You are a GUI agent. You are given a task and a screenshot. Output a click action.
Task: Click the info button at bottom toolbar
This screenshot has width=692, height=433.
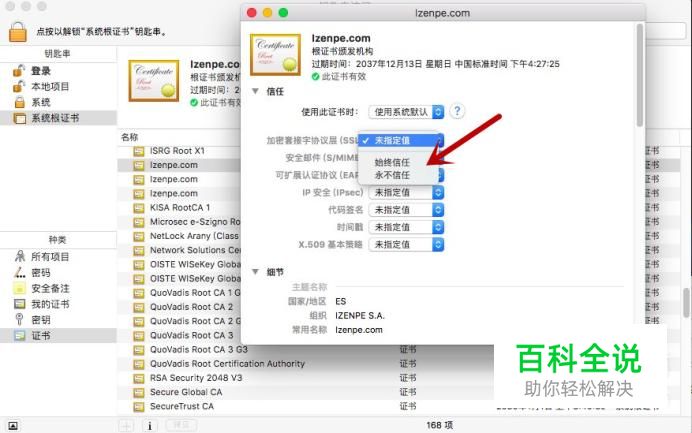(x=150, y=425)
